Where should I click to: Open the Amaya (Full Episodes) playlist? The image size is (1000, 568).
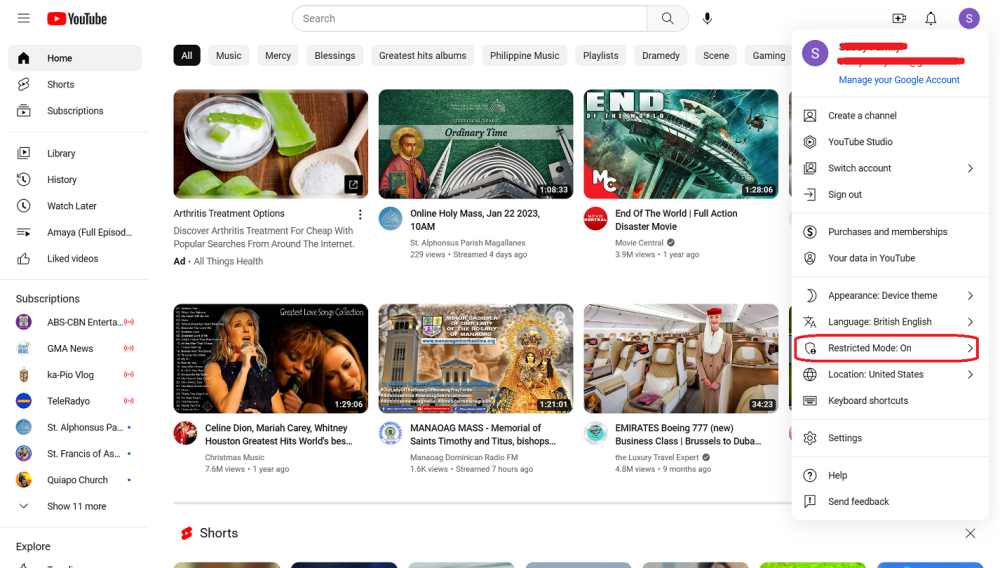[x=75, y=232]
